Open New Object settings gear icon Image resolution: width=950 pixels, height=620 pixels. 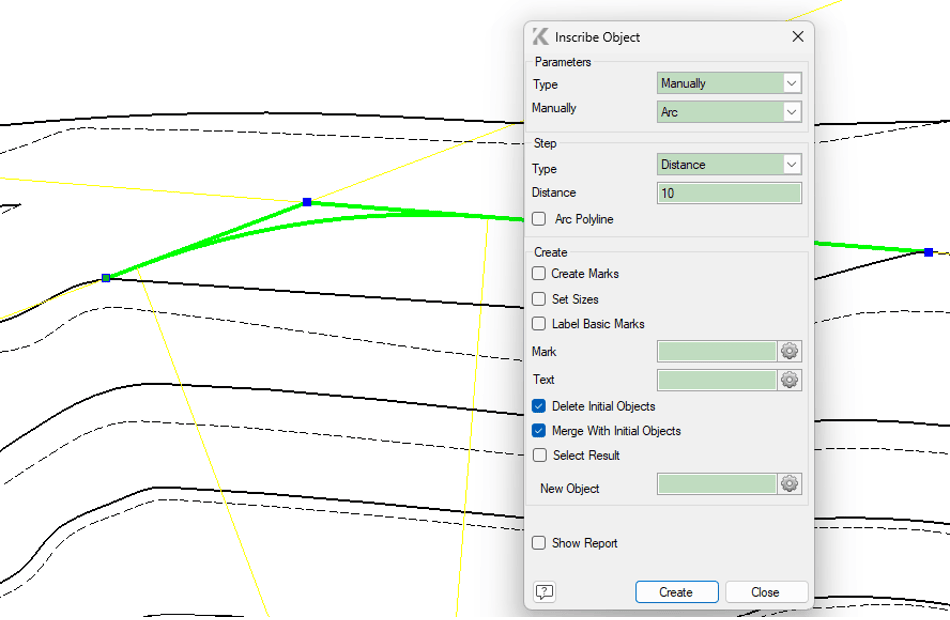[789, 484]
